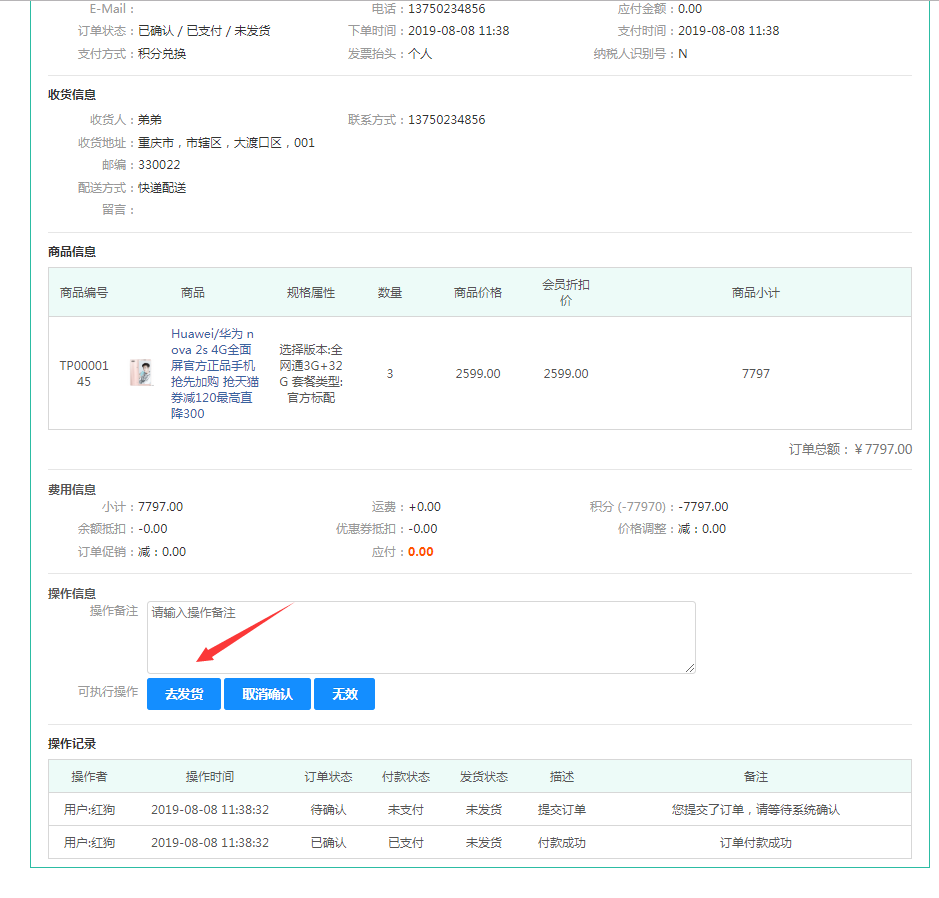The image size is (939, 898).
Task: Click the 去发货 button
Action: point(184,694)
